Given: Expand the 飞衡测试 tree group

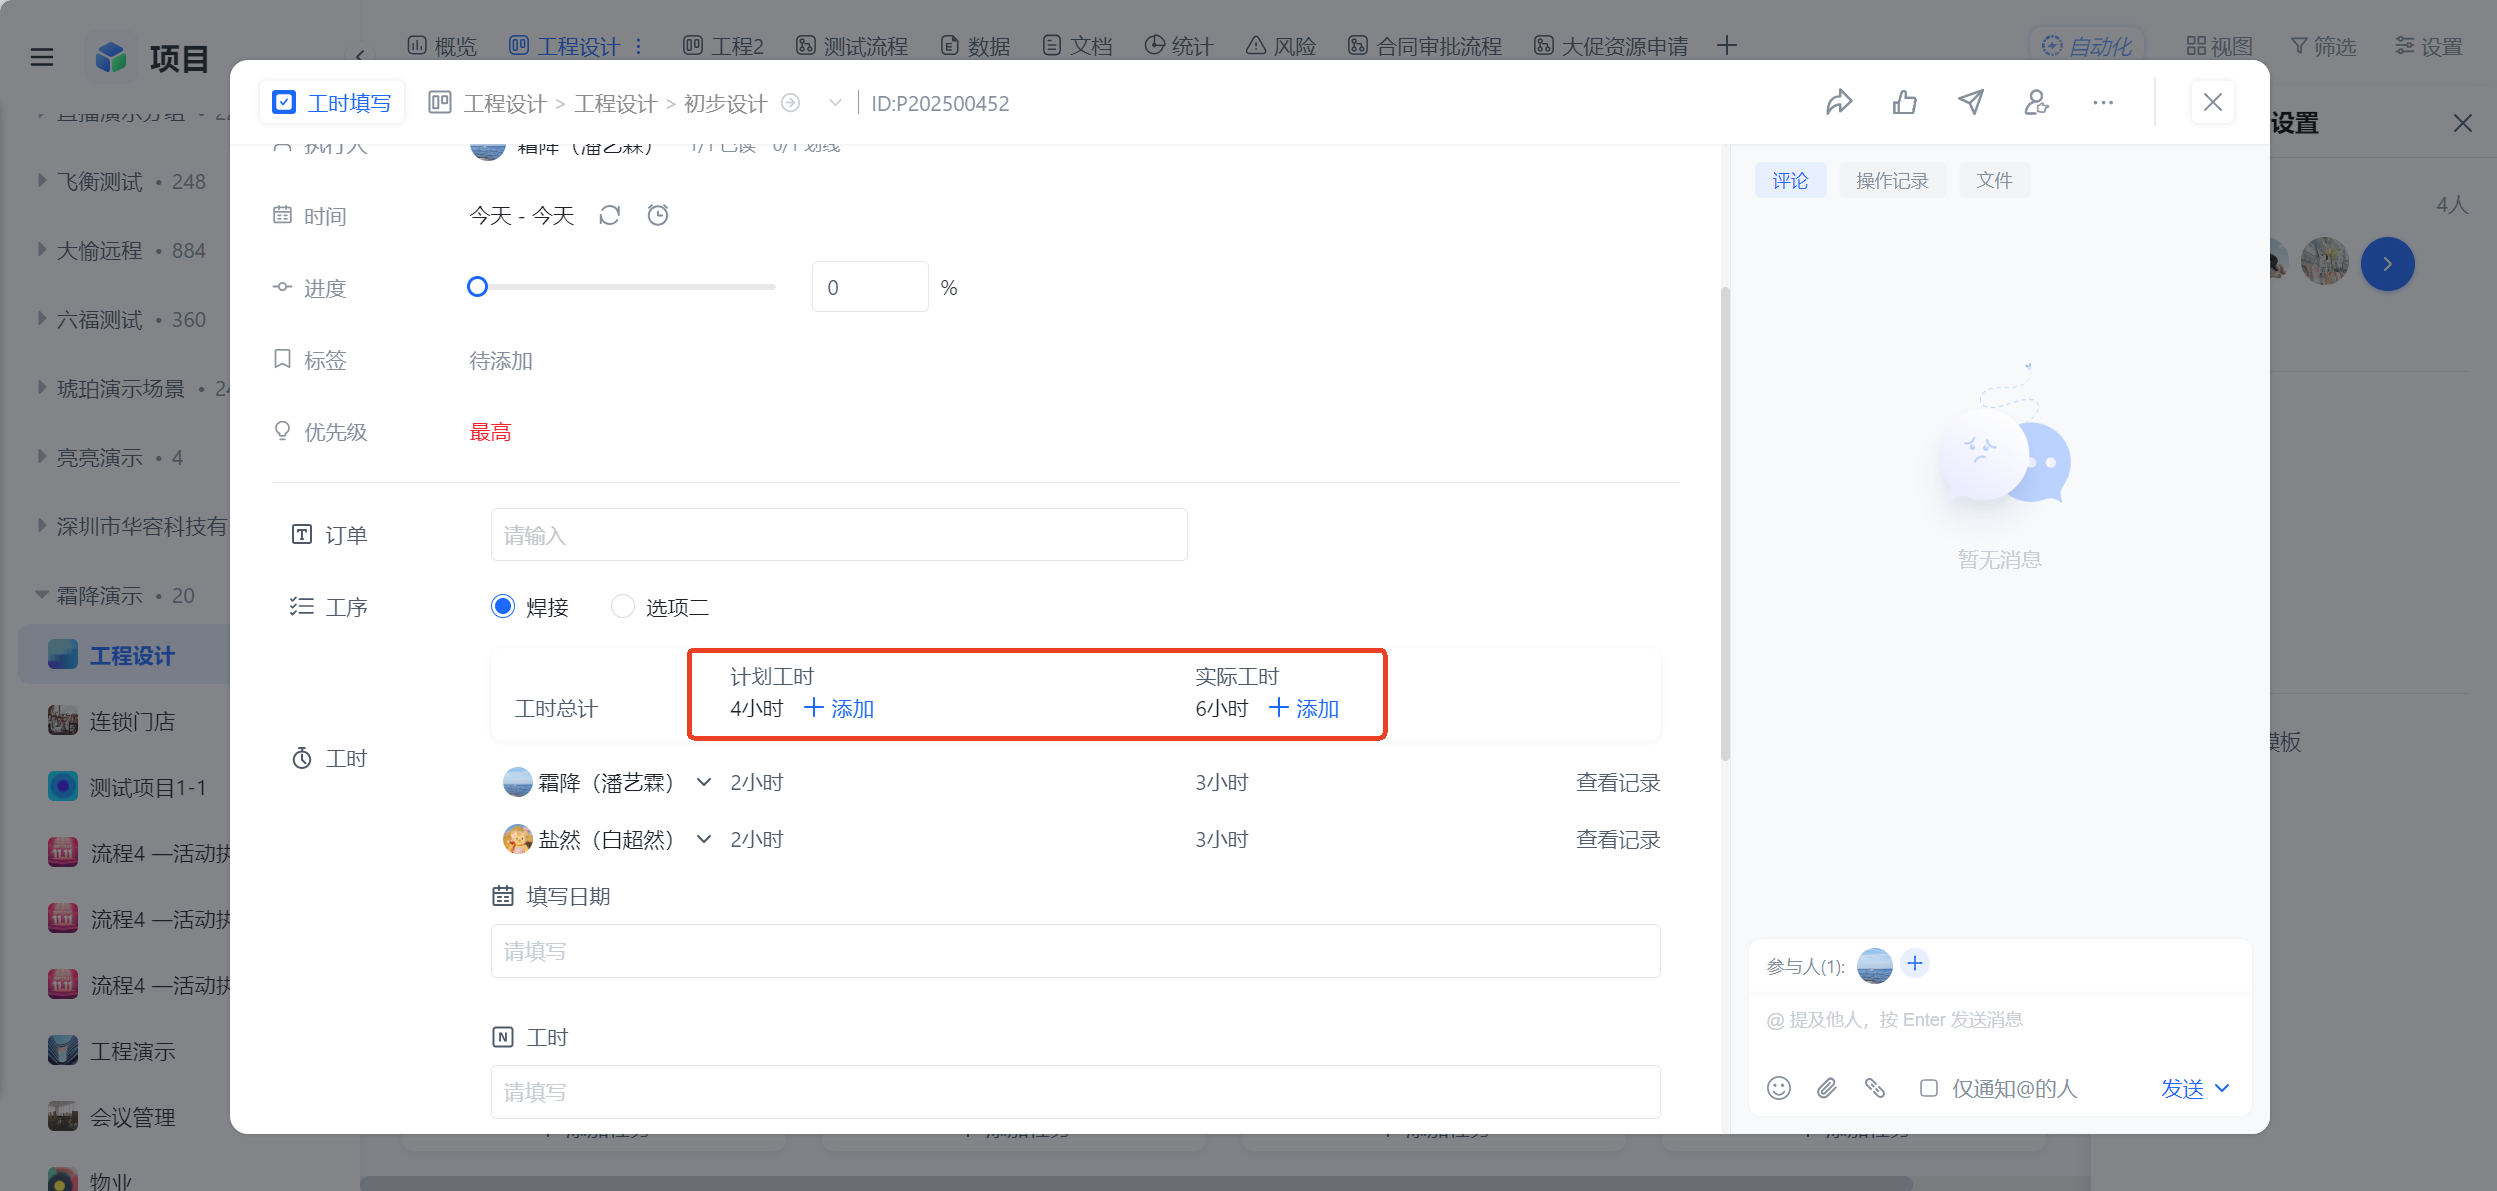Looking at the screenshot, I should 42,180.
